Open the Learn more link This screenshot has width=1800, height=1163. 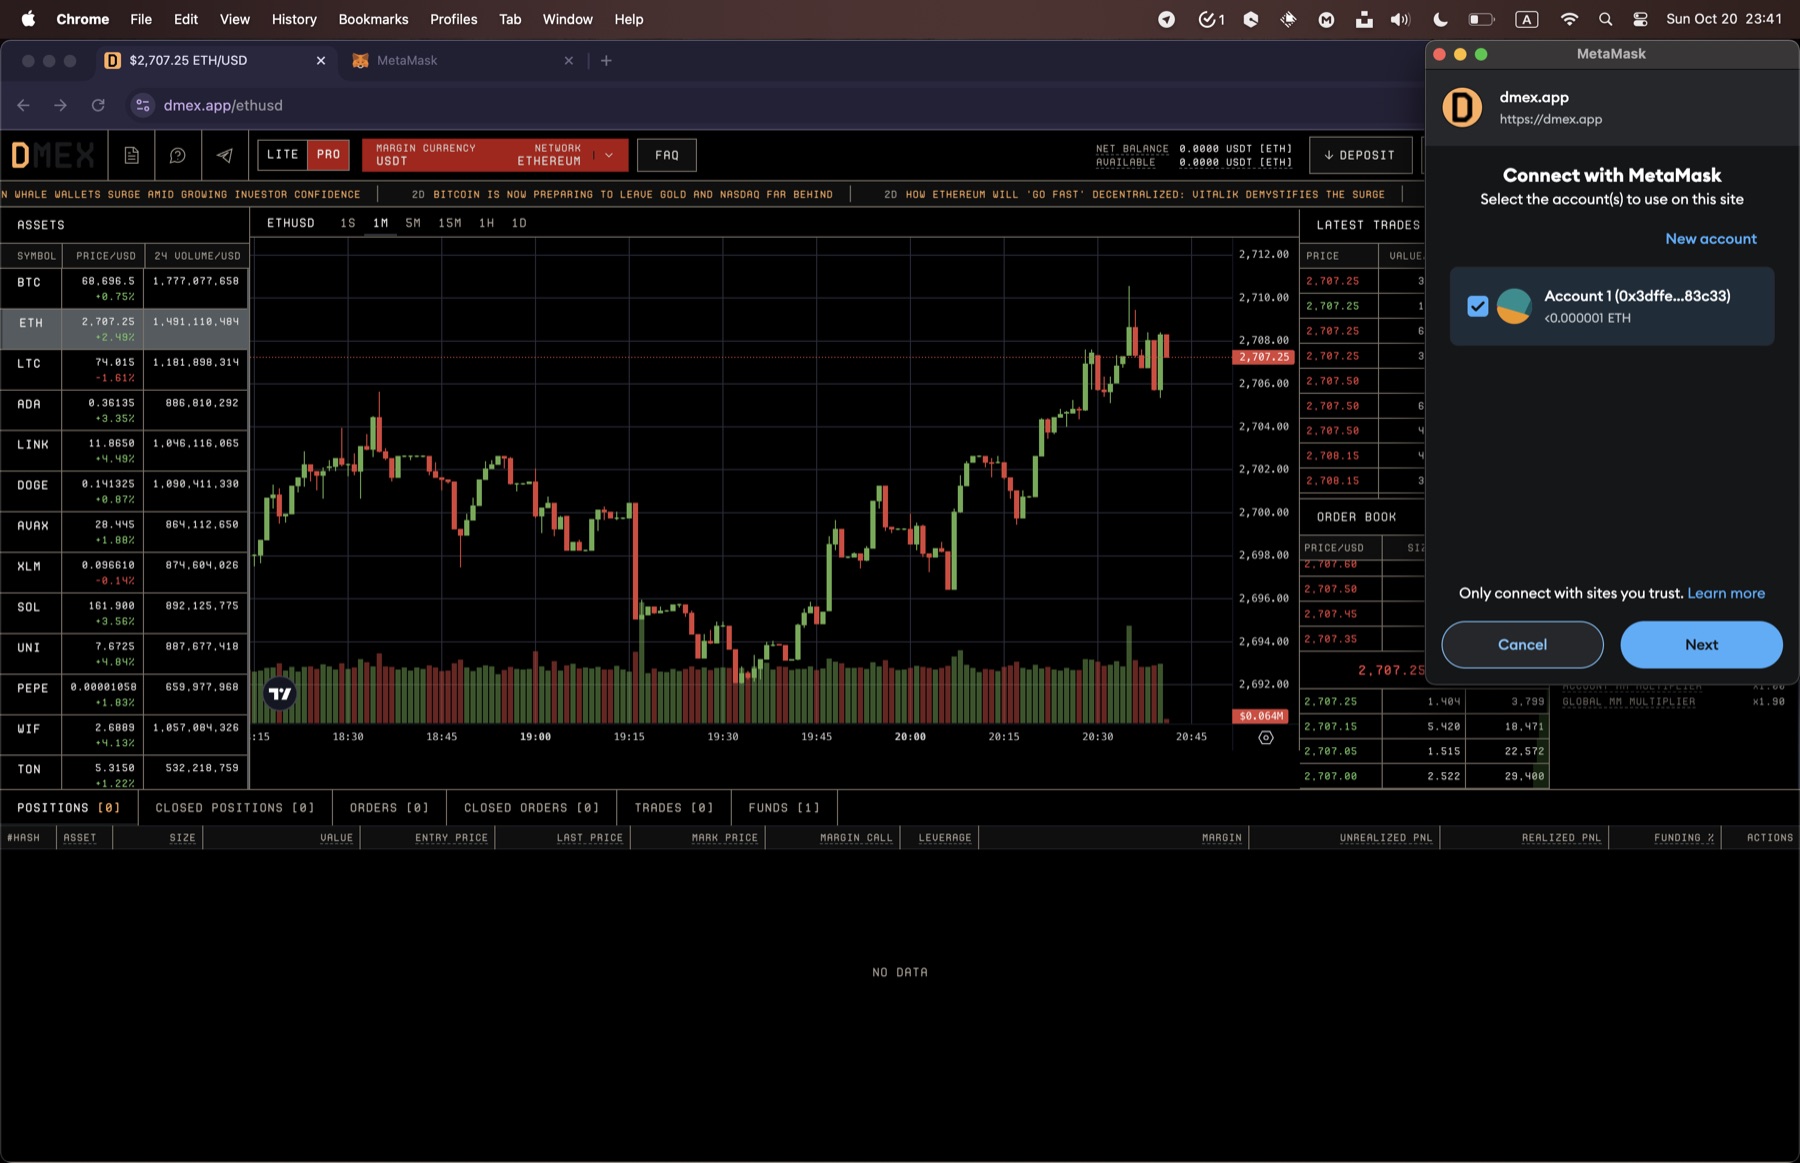[1726, 593]
